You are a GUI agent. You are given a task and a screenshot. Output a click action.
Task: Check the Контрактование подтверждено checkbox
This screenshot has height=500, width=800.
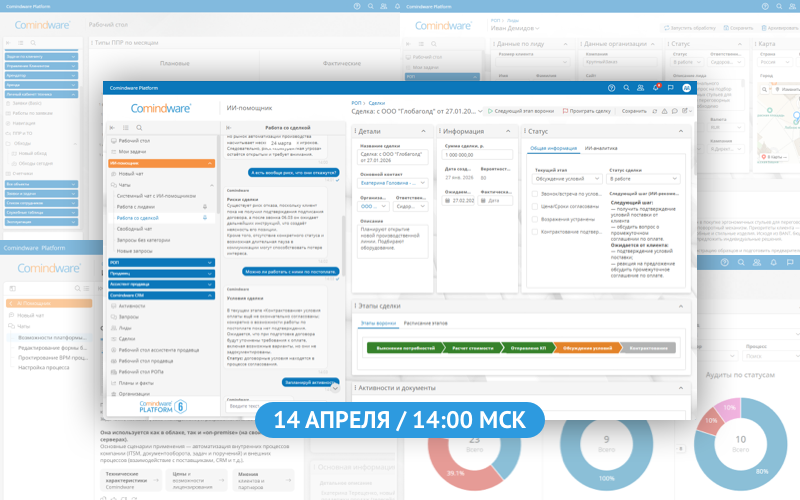tap(535, 232)
